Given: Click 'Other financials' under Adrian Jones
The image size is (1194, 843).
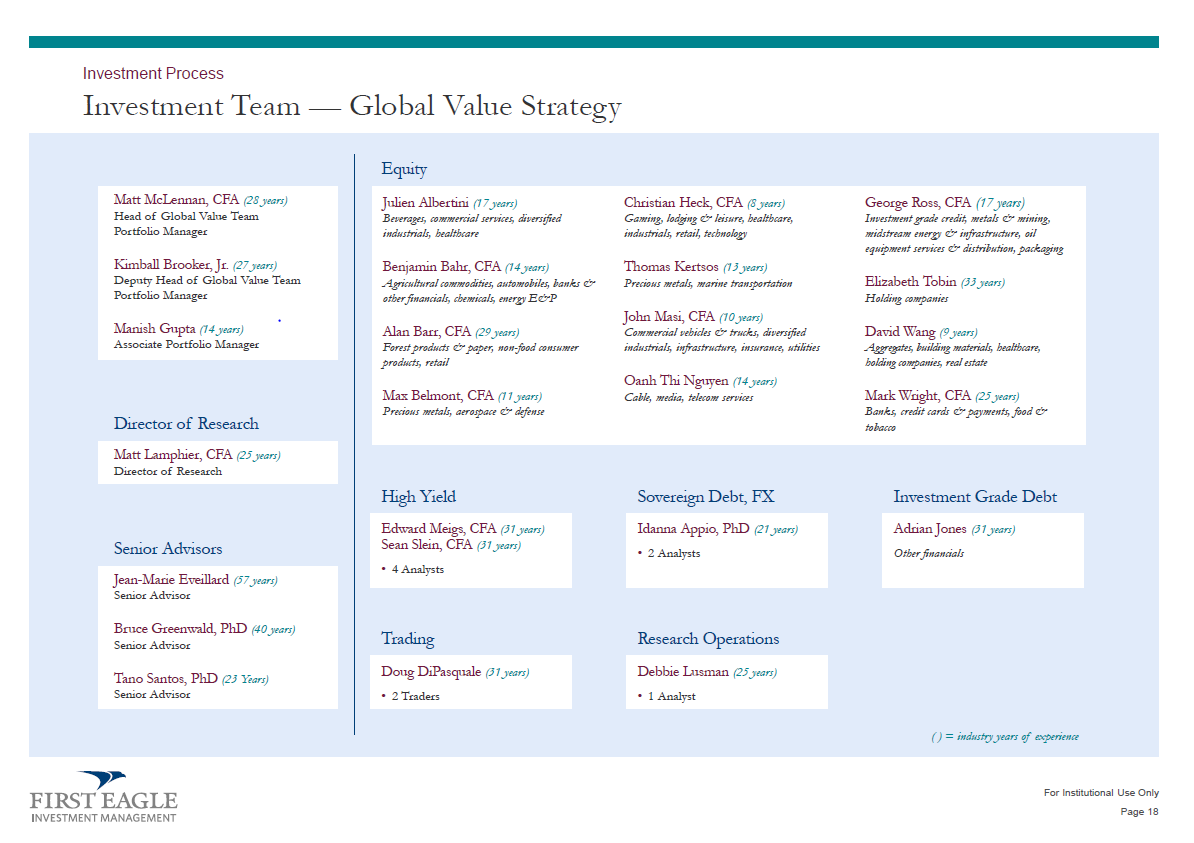Looking at the screenshot, I should click(x=929, y=554).
